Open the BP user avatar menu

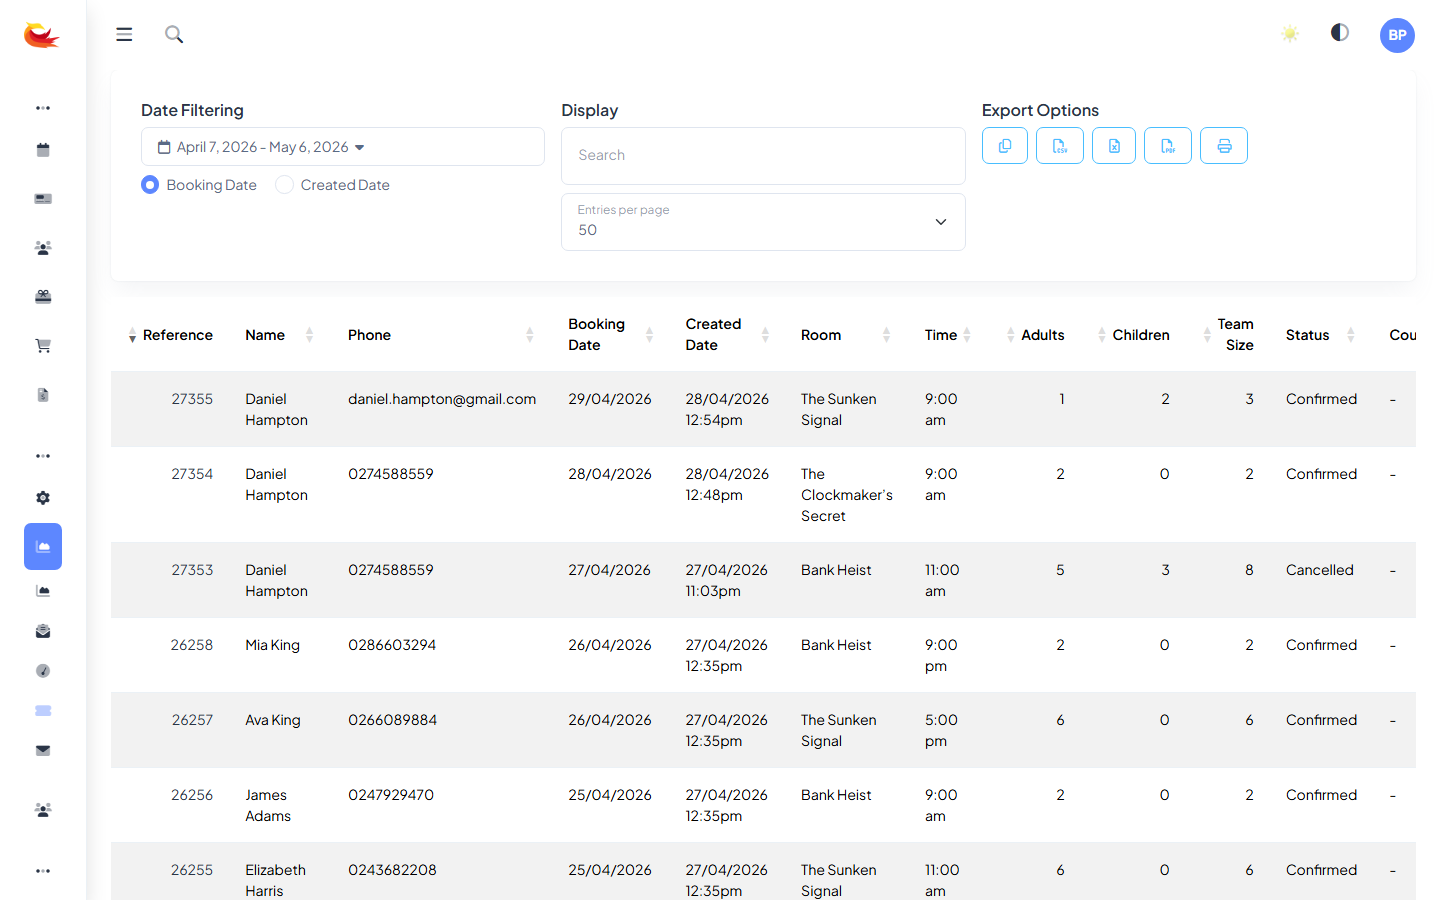tap(1397, 35)
